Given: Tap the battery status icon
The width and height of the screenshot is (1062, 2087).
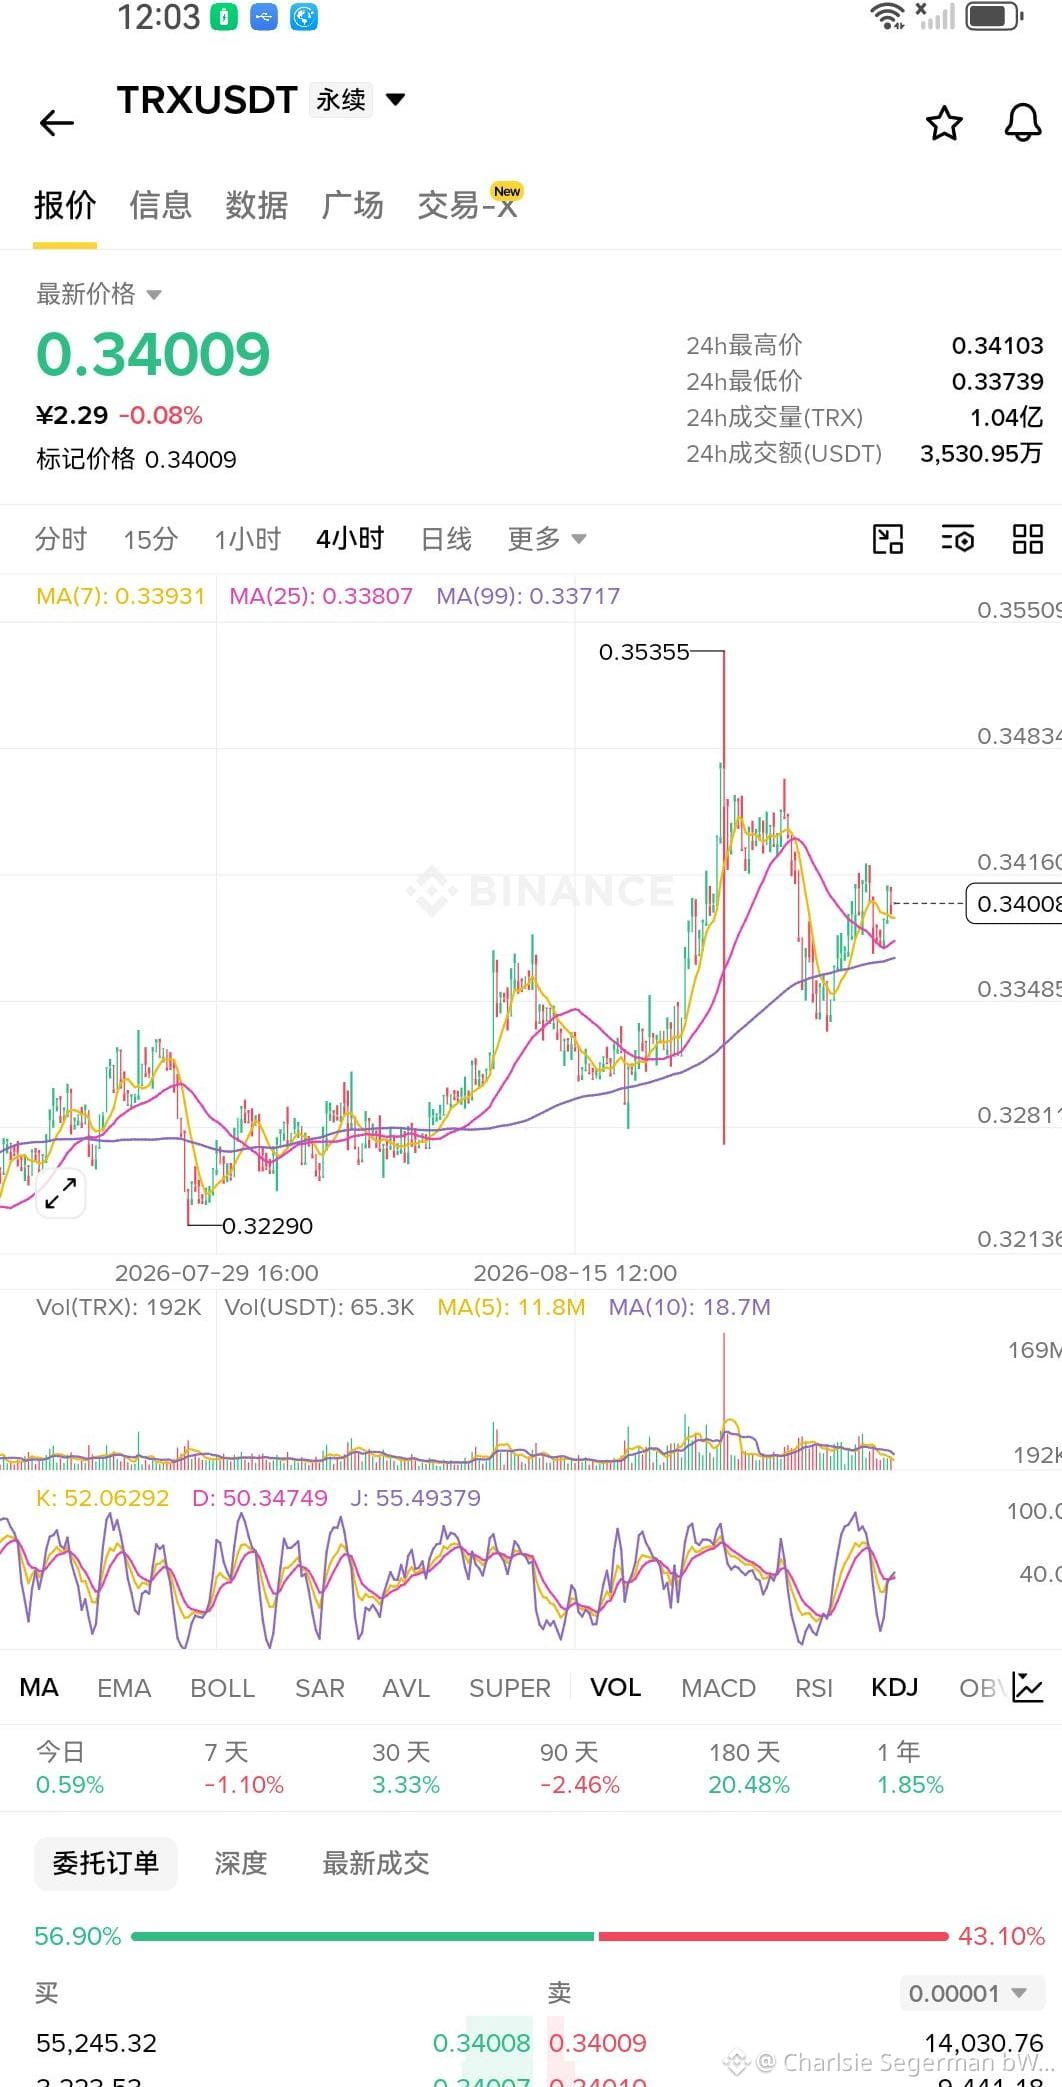Looking at the screenshot, I should pos(995,17).
